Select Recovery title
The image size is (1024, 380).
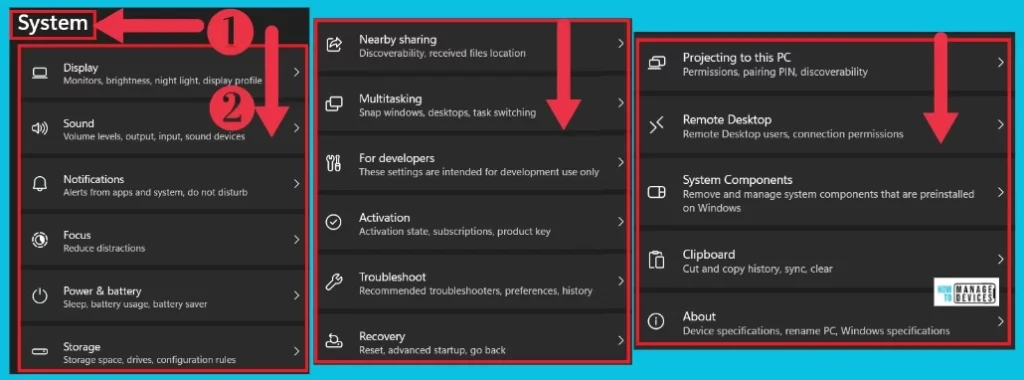tap(381, 337)
